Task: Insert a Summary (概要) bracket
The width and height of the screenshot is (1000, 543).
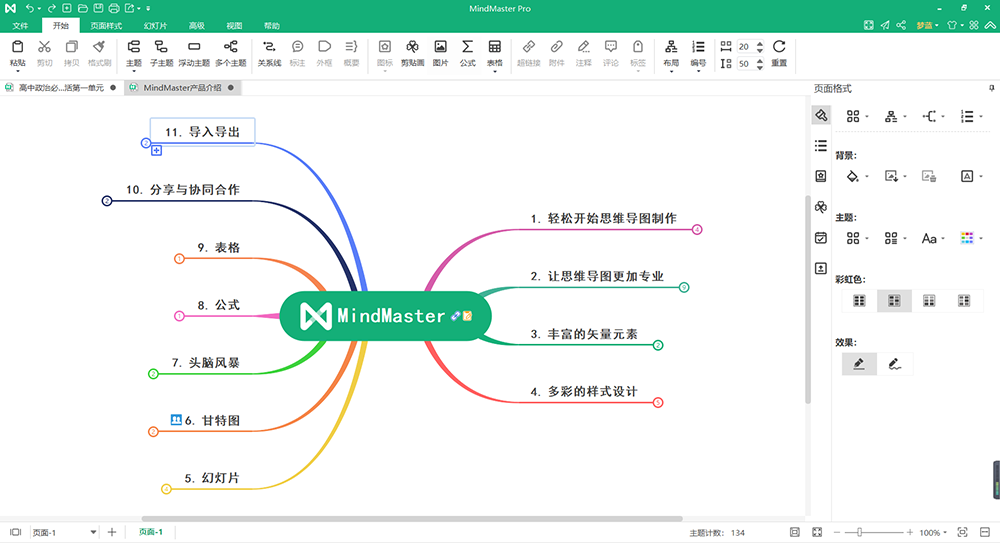Action: pyautogui.click(x=351, y=53)
